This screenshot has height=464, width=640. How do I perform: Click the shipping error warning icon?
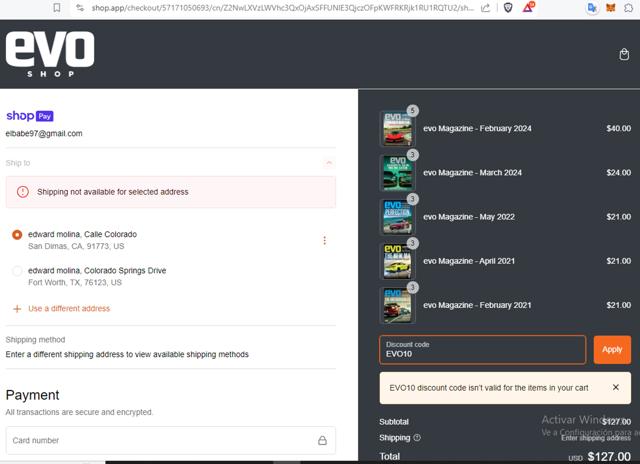pyautogui.click(x=23, y=192)
